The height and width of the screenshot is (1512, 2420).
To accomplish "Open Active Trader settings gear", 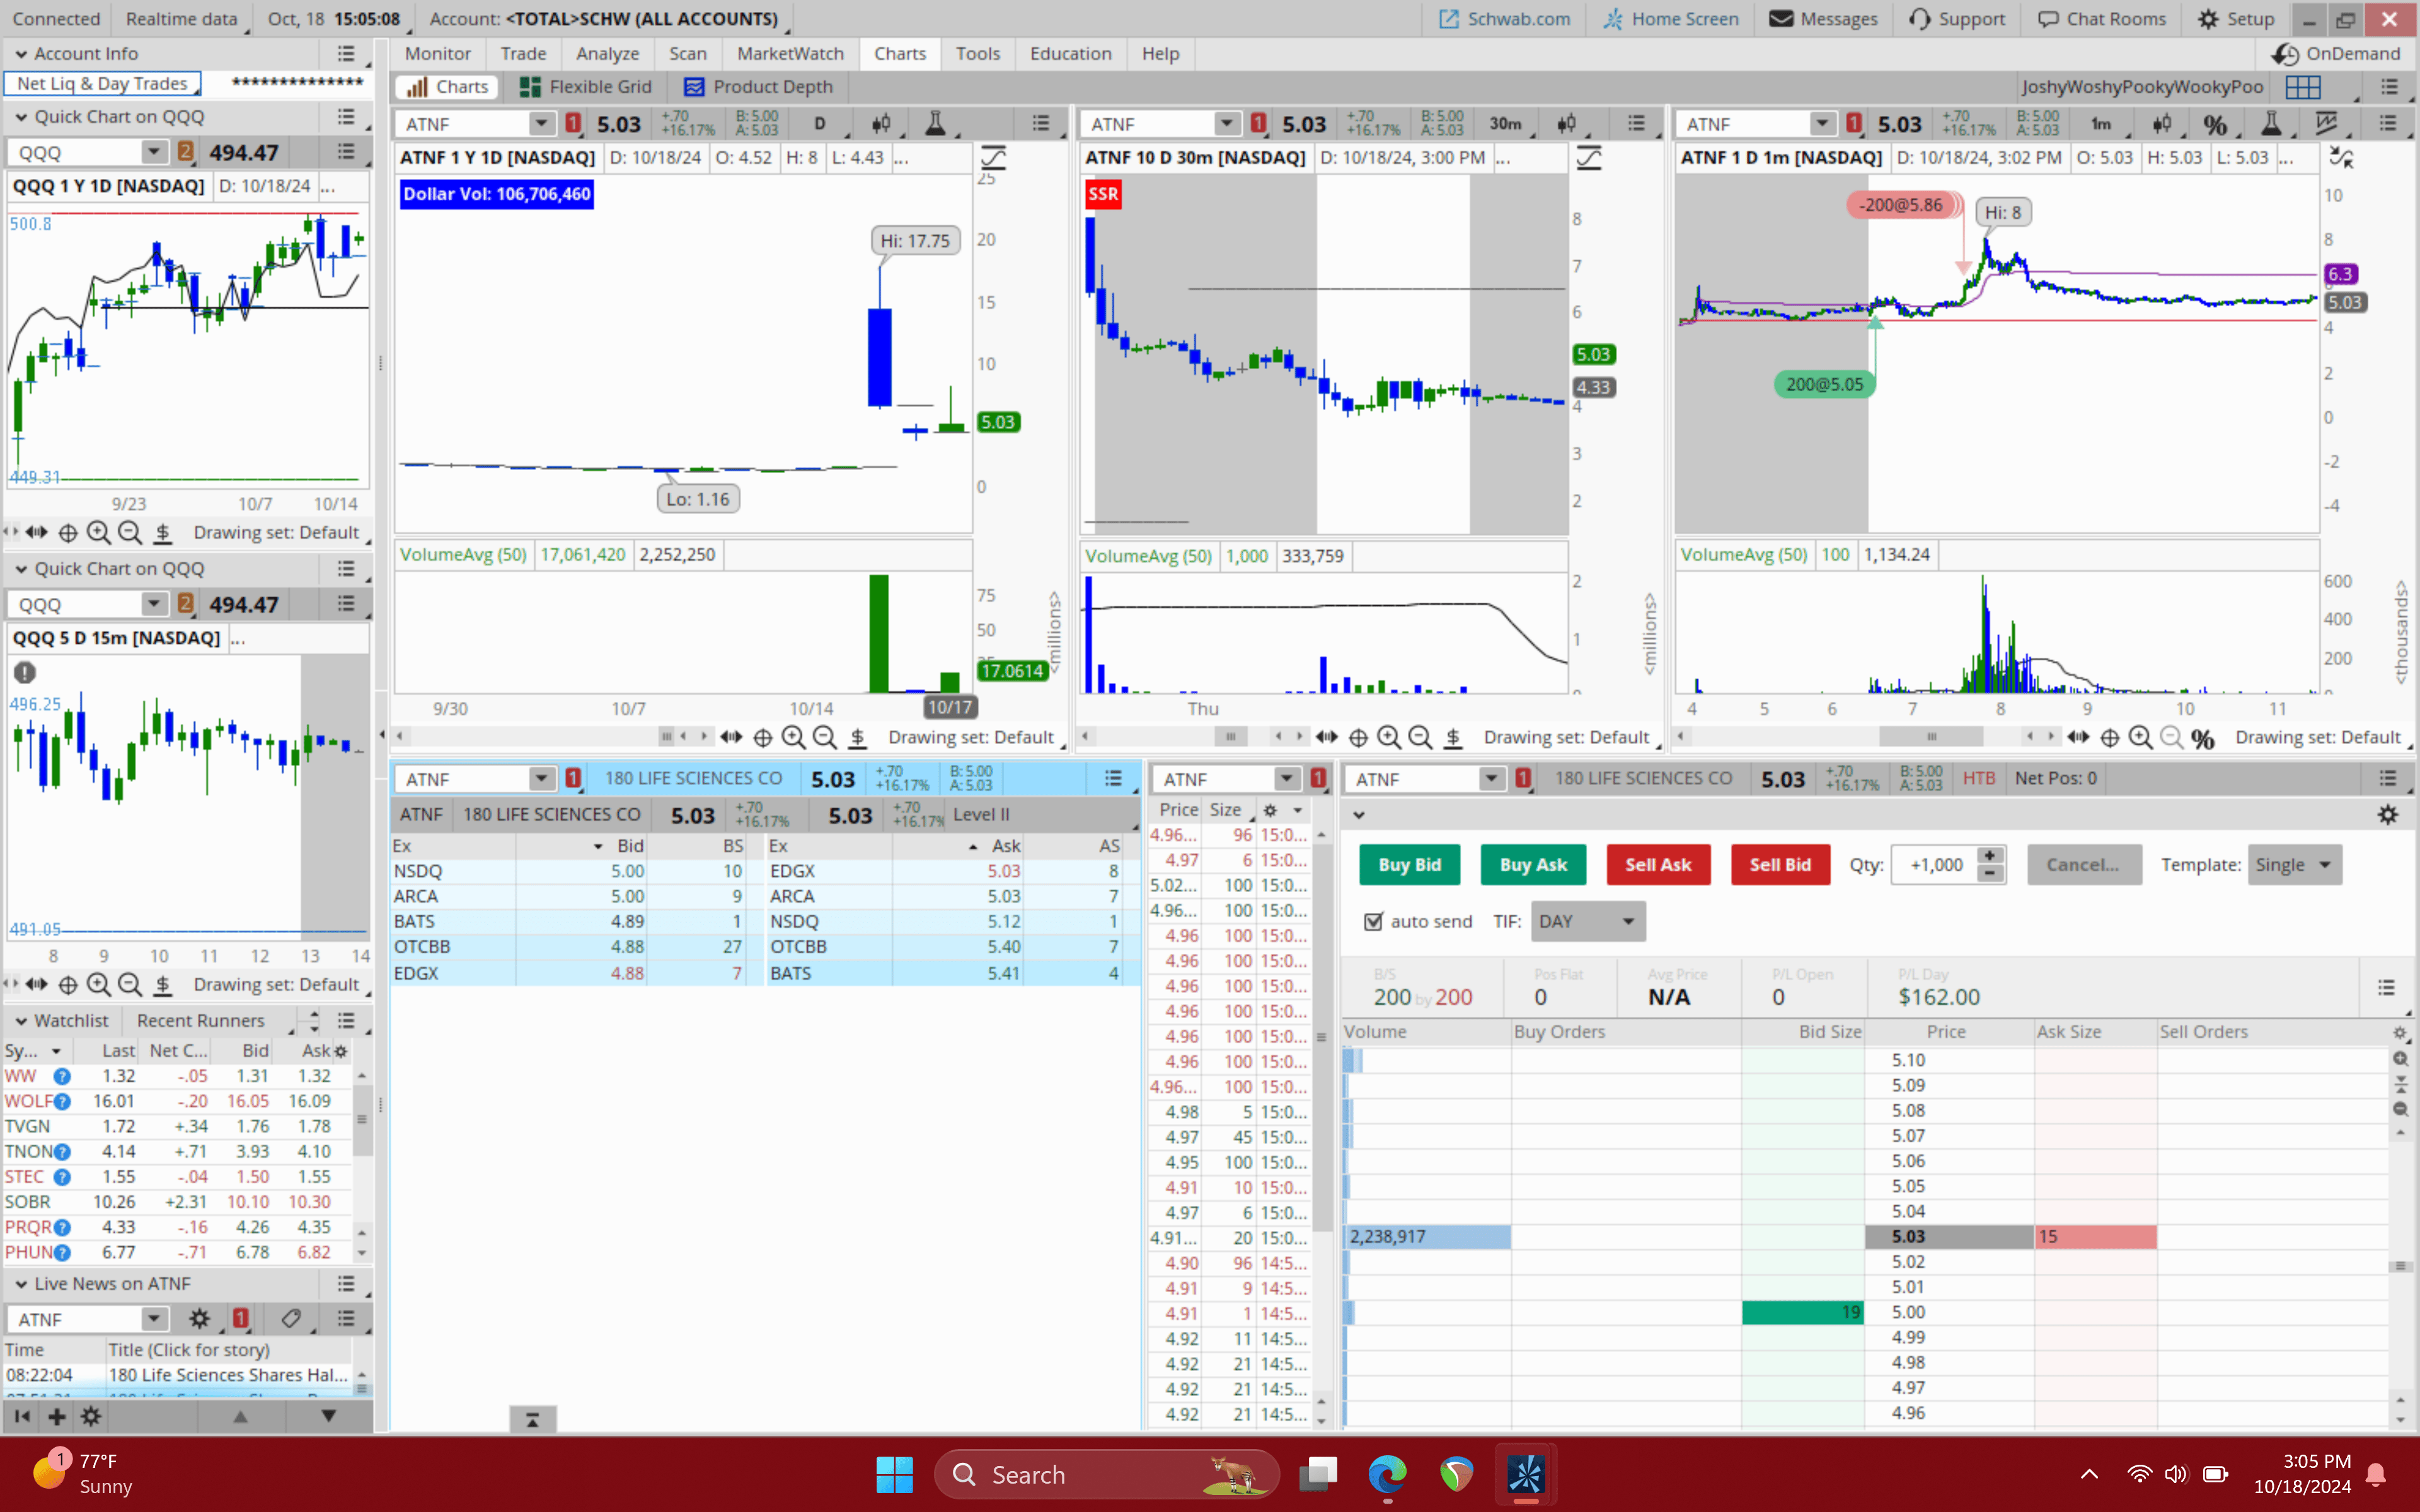I will pyautogui.click(x=2388, y=815).
